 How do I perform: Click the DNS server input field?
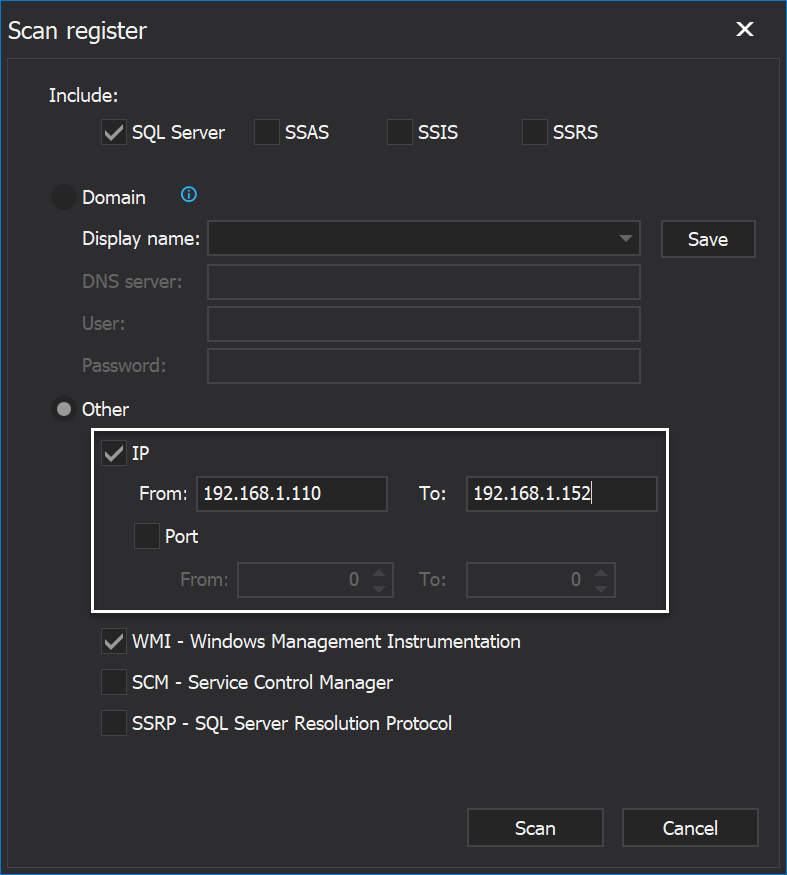click(424, 282)
